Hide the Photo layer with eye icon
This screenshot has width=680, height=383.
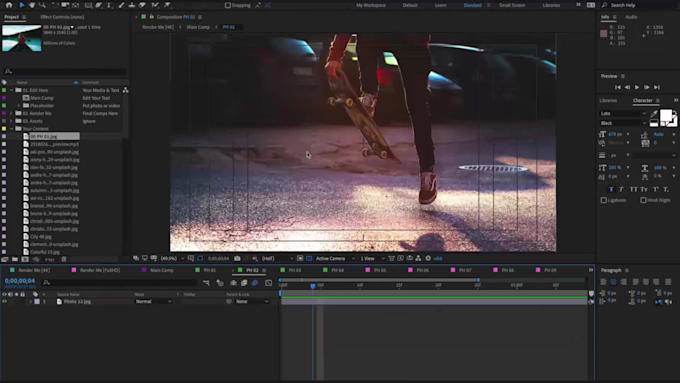coord(4,301)
